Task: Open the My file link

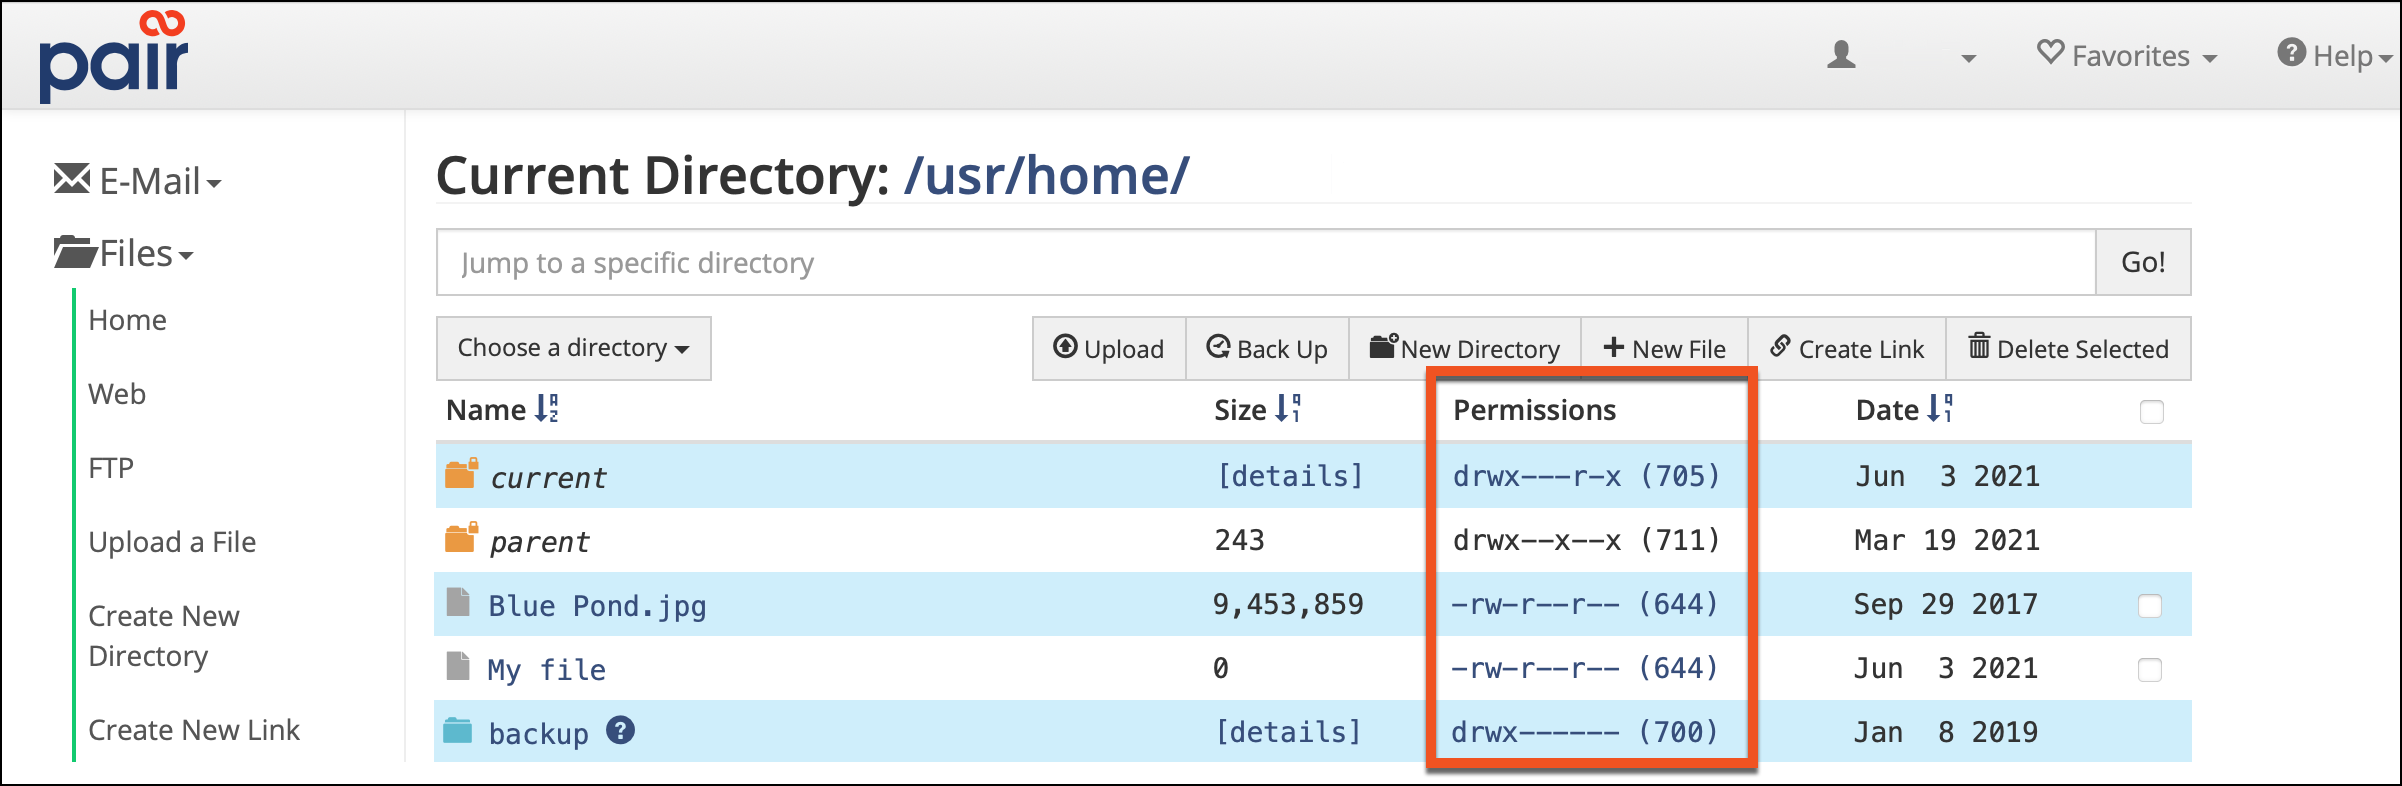Action: [546, 670]
